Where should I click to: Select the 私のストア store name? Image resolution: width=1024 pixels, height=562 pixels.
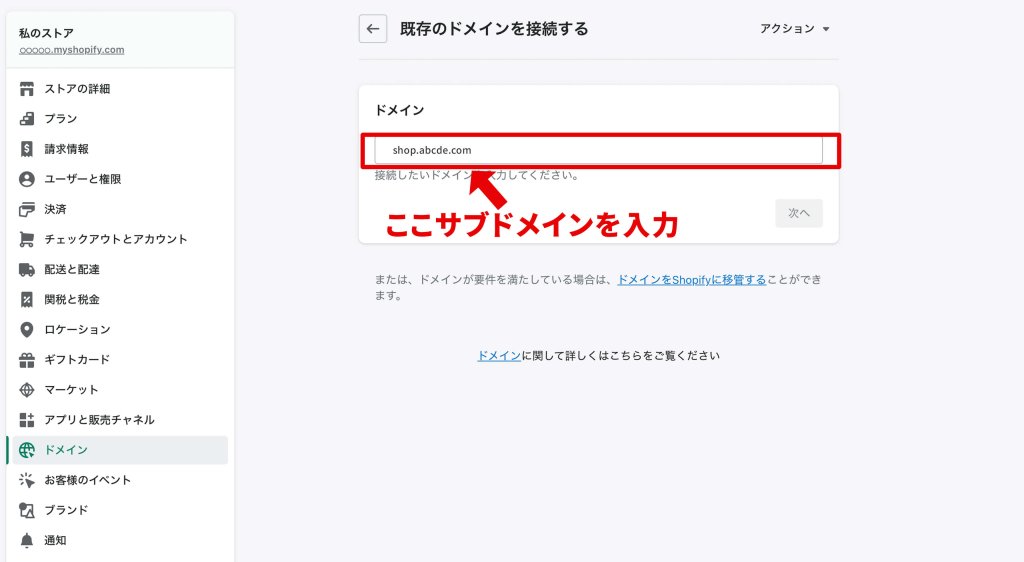pos(46,33)
